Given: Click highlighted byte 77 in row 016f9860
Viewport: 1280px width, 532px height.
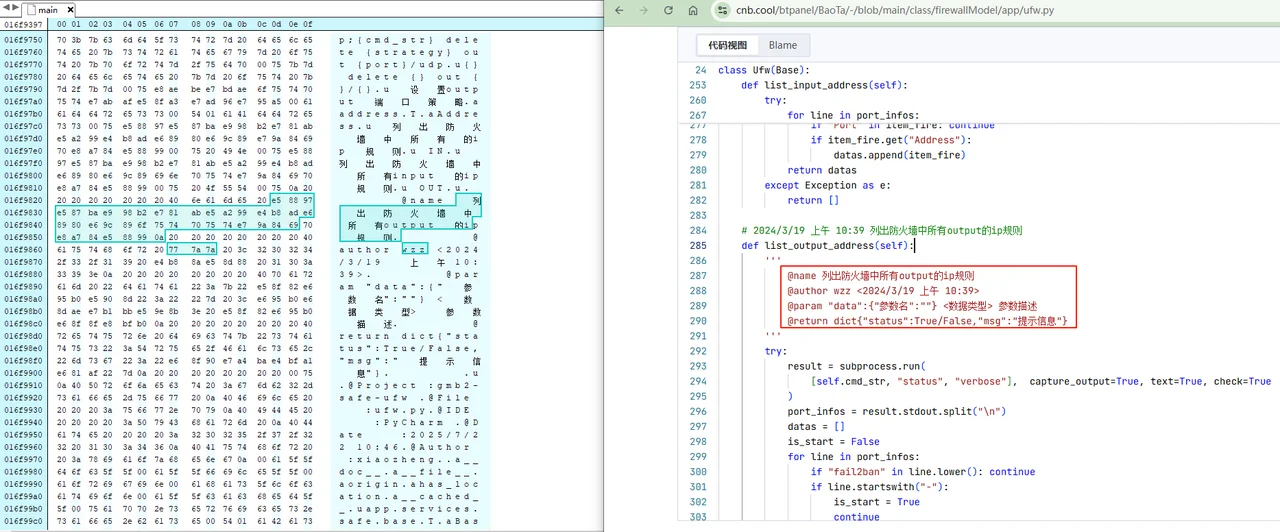Looking at the screenshot, I should point(175,250).
